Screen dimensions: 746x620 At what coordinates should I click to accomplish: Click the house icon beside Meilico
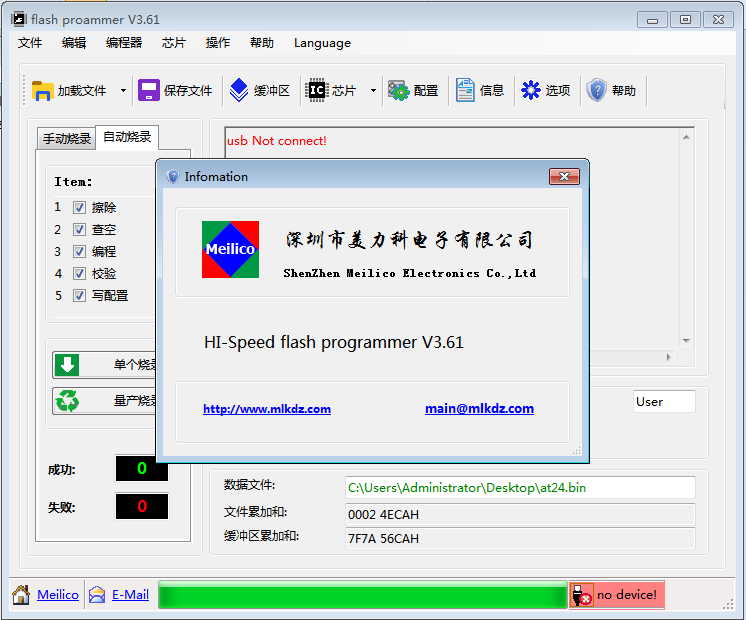(x=21, y=595)
